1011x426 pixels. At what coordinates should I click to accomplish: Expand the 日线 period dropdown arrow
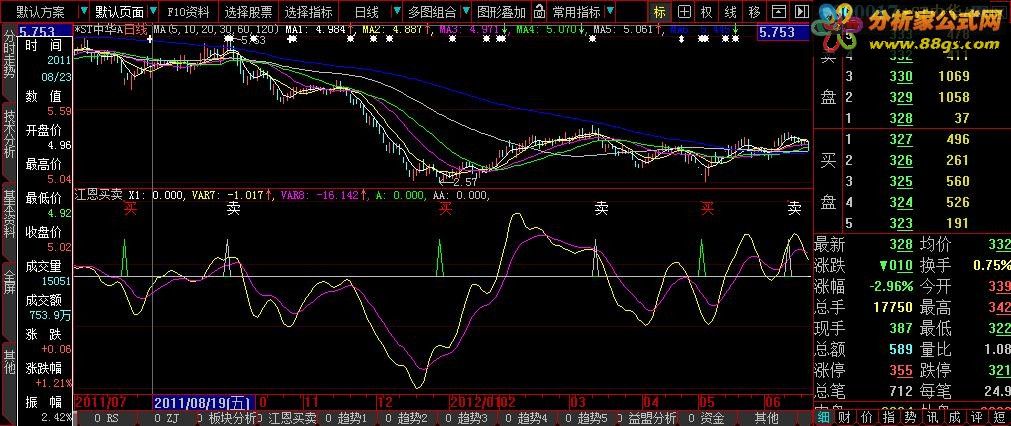396,12
